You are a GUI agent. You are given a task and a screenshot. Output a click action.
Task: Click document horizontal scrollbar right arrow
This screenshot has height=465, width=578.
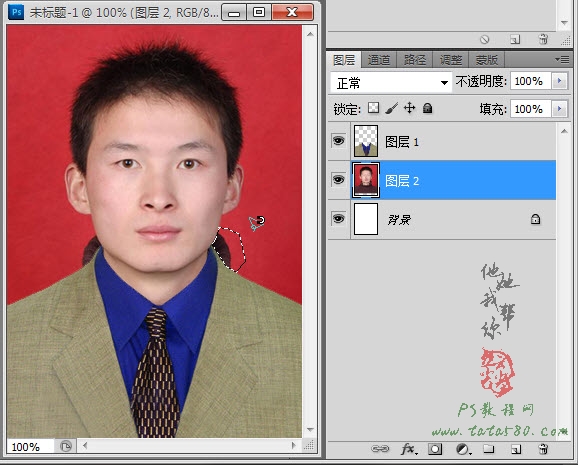tap(294, 445)
